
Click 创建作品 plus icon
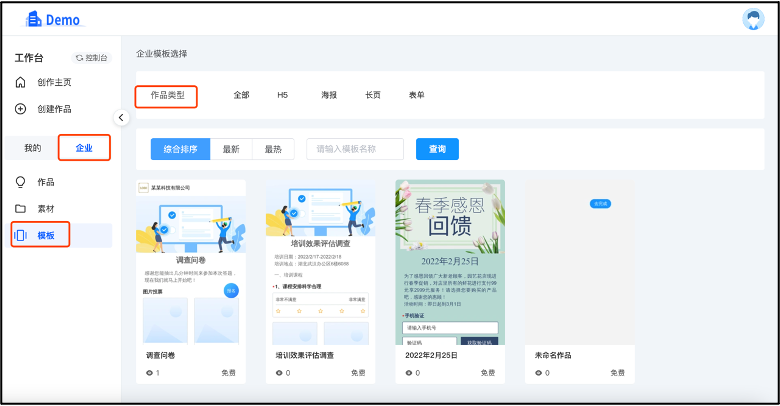pos(21,108)
